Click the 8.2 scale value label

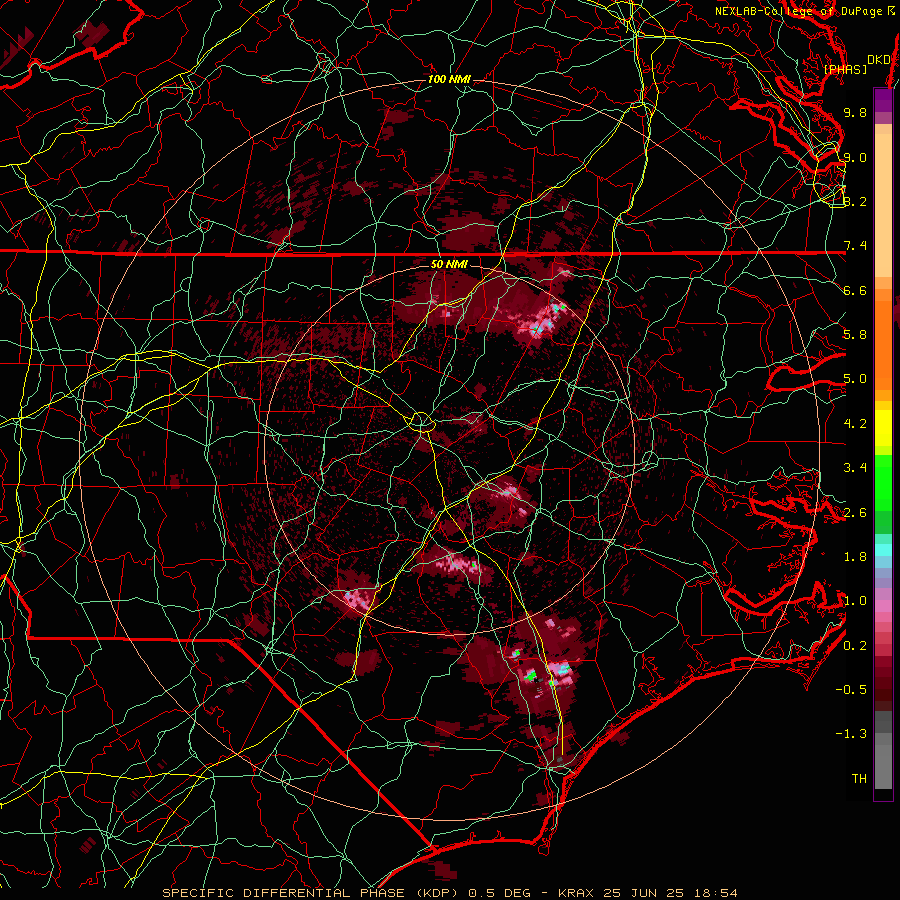click(x=855, y=201)
